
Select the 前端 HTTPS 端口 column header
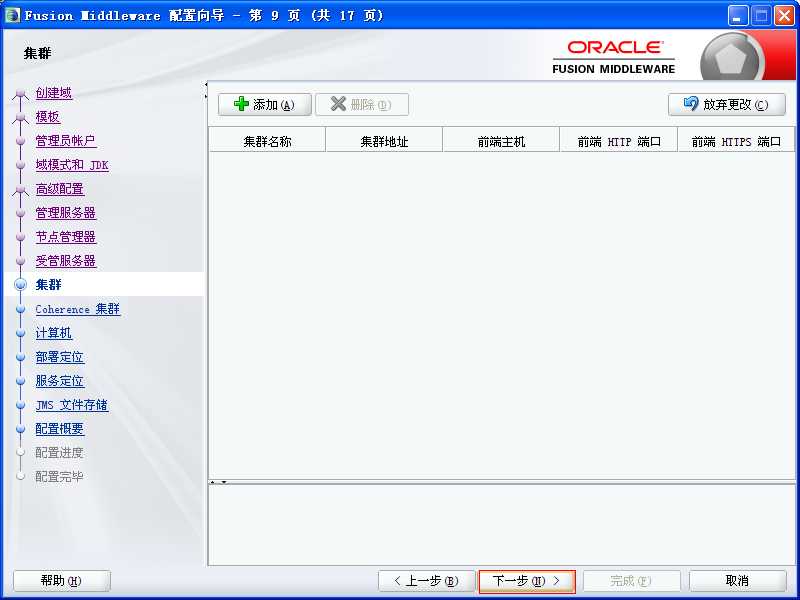tap(736, 141)
